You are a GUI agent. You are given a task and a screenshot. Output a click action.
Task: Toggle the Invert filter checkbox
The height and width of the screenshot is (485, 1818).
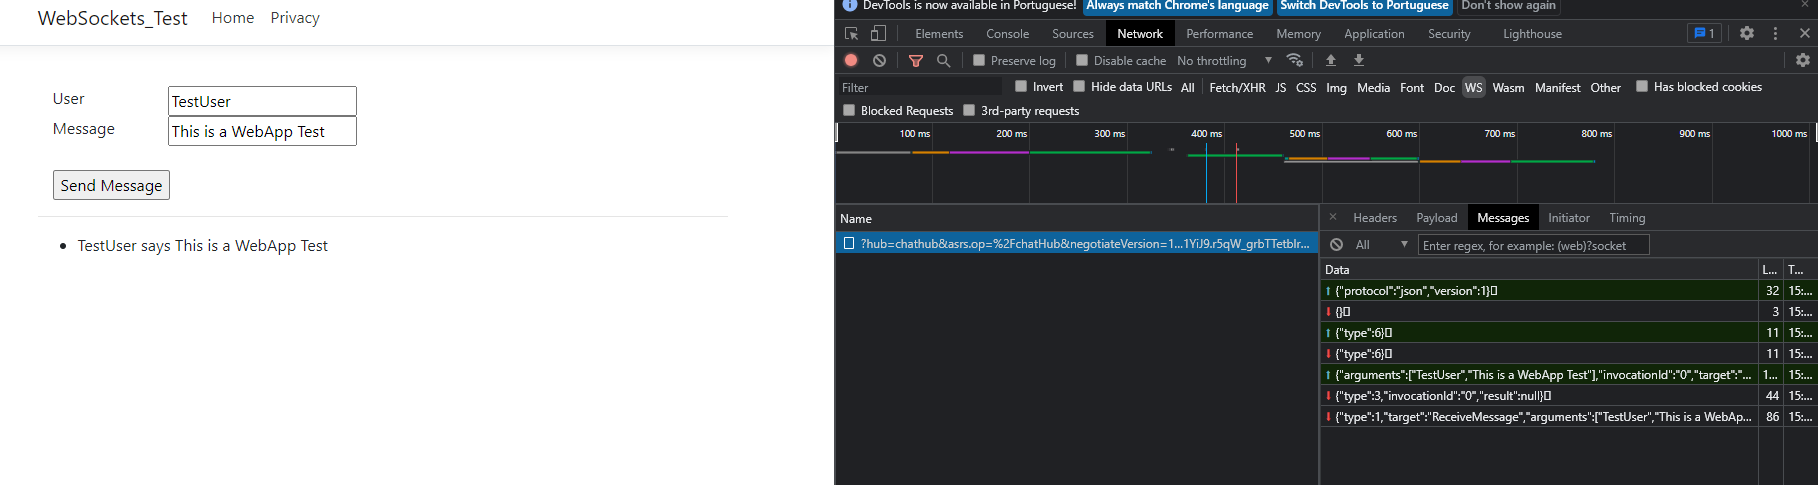(x=1021, y=87)
